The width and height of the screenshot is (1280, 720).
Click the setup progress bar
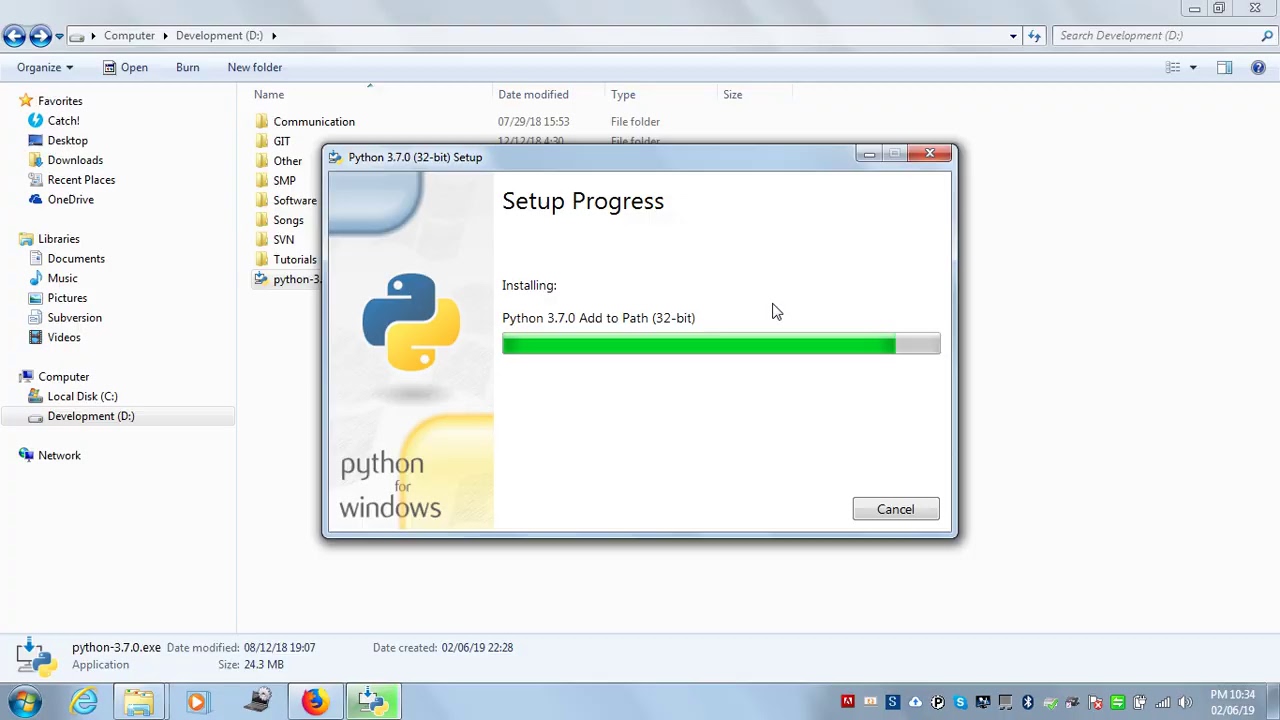(721, 345)
